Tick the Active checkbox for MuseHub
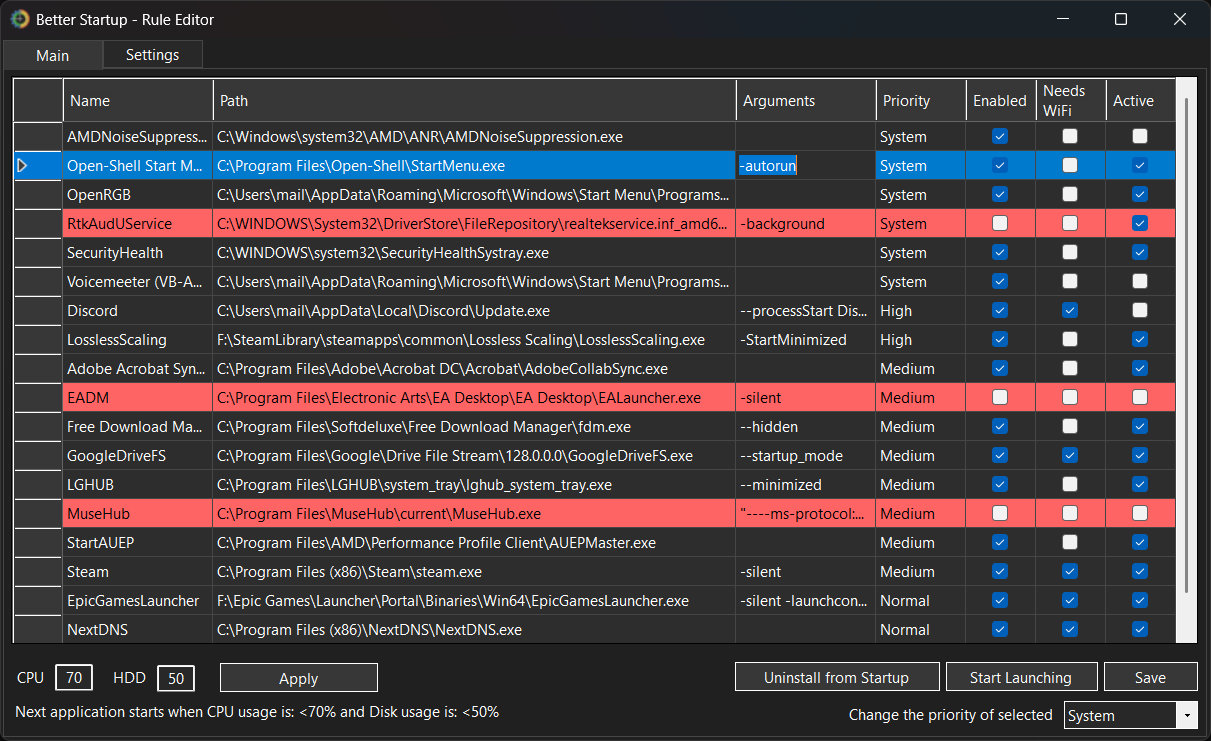This screenshot has width=1211, height=741. click(1140, 514)
